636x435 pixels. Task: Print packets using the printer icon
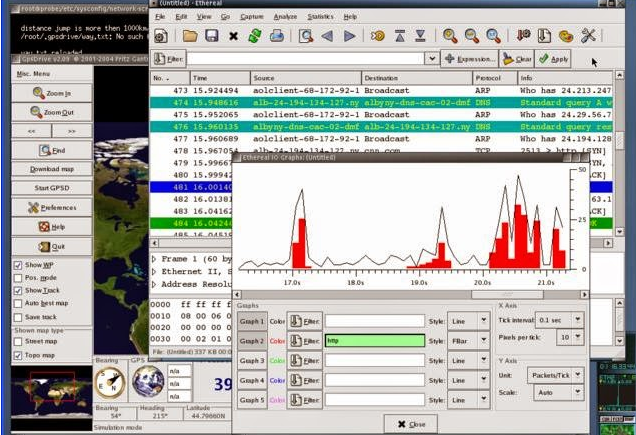coord(277,36)
